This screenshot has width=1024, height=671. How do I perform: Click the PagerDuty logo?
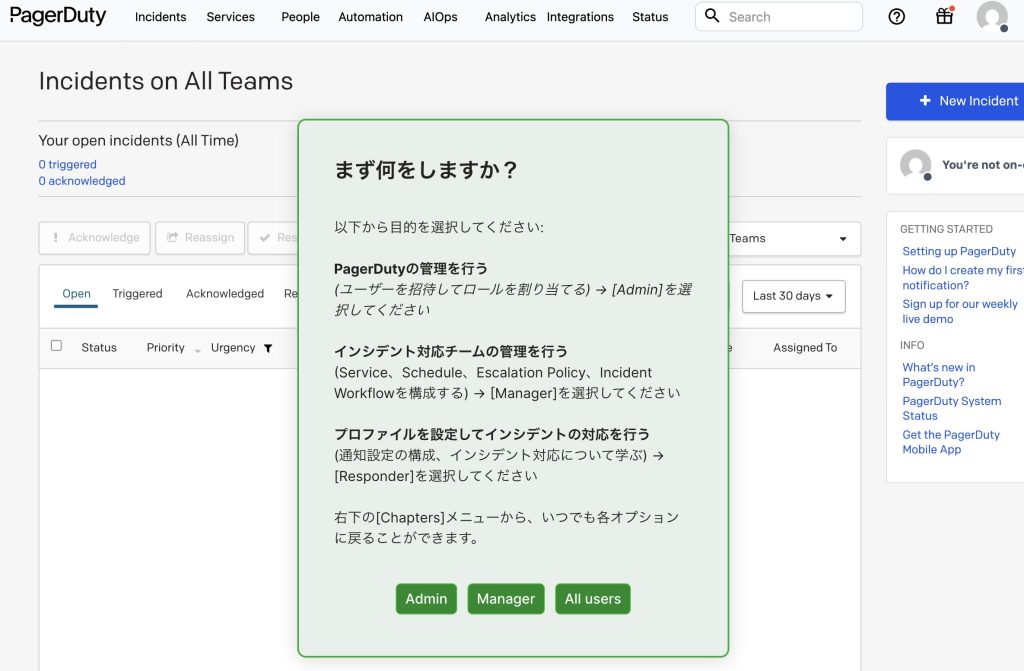tap(57, 16)
